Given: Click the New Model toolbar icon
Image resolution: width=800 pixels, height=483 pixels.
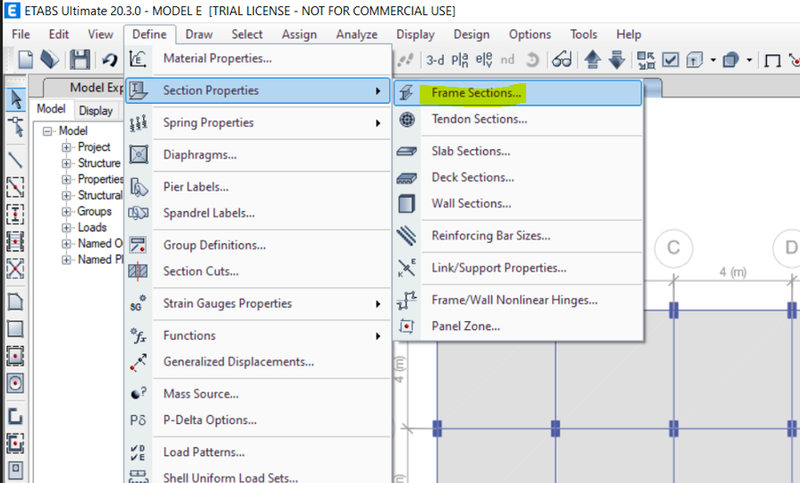Looking at the screenshot, I should pyautogui.click(x=25, y=60).
